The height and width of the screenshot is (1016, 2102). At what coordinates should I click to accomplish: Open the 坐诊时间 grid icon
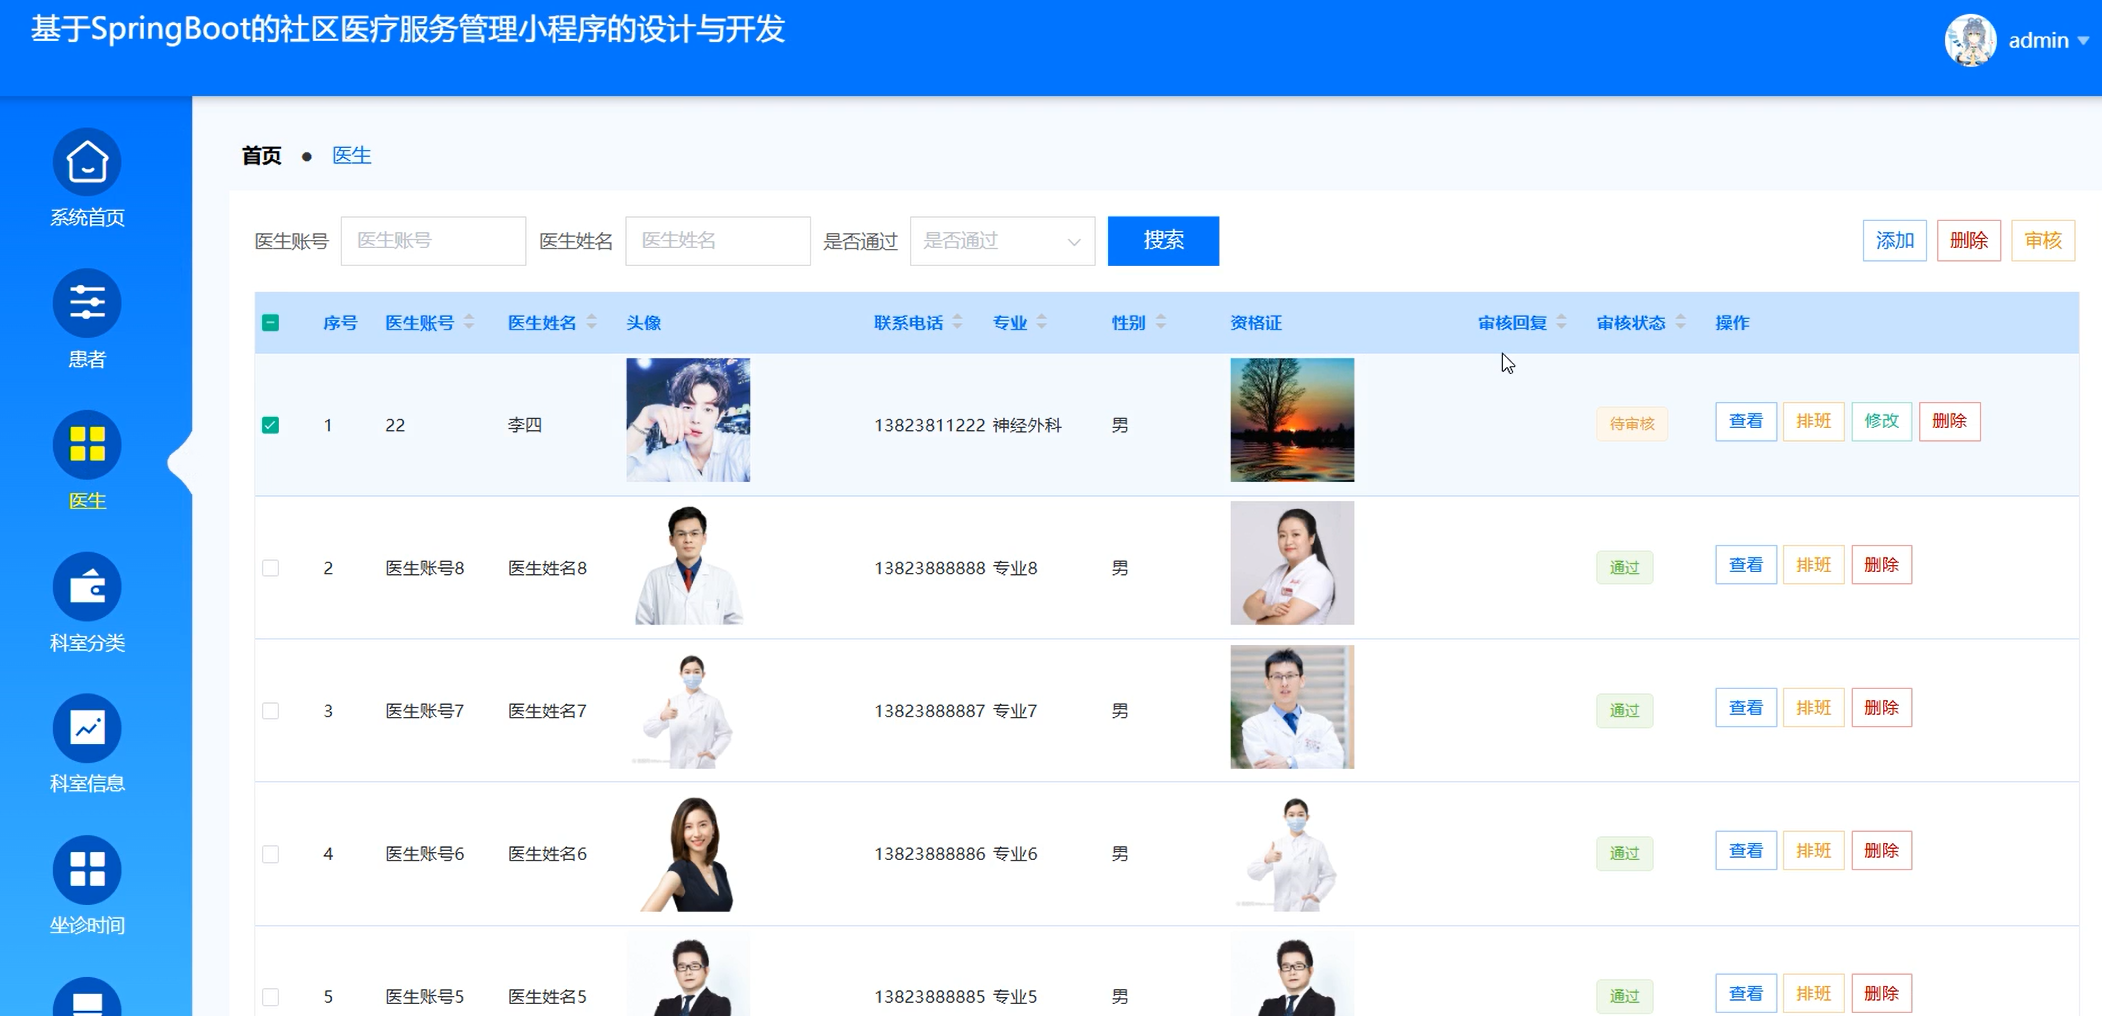tap(87, 870)
